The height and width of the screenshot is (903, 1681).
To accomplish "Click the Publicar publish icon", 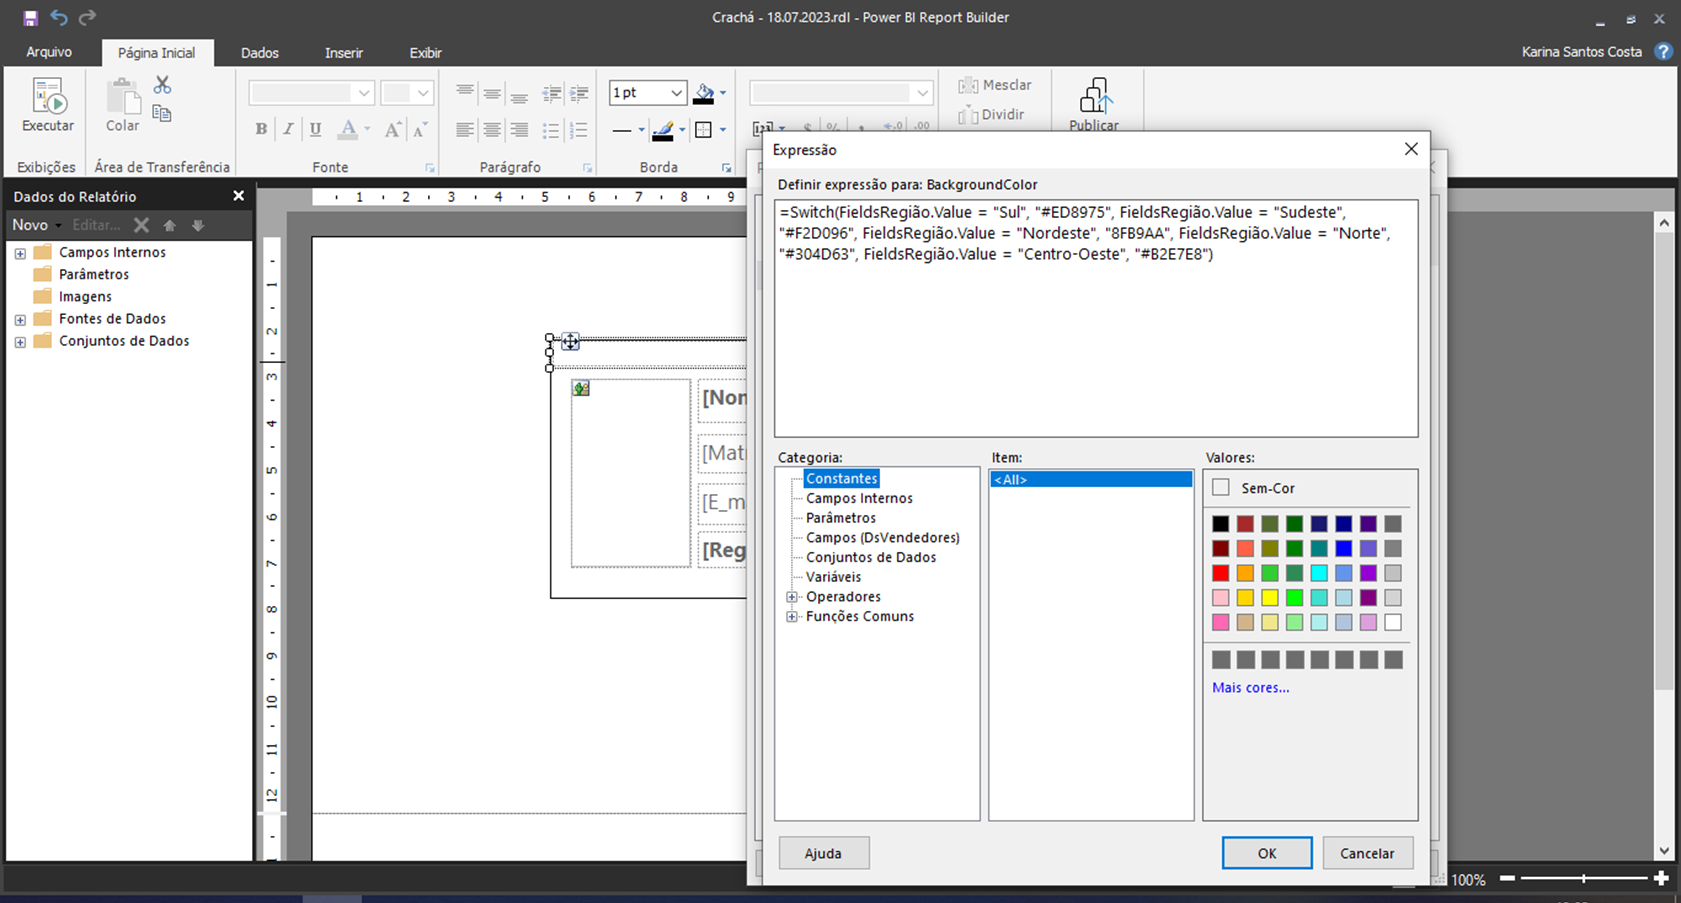I will click(1094, 96).
